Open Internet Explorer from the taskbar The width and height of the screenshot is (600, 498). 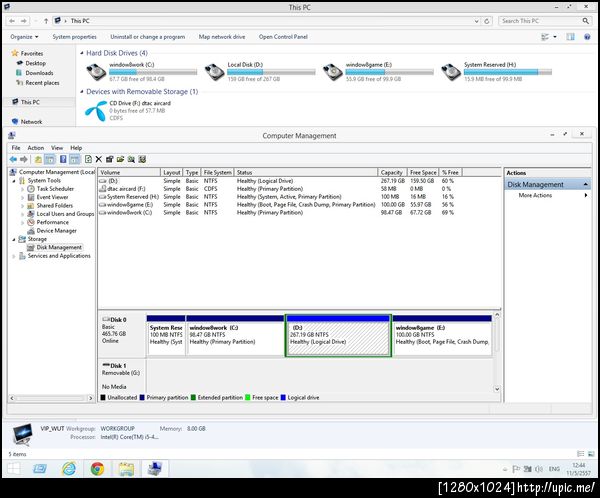[x=69, y=469]
